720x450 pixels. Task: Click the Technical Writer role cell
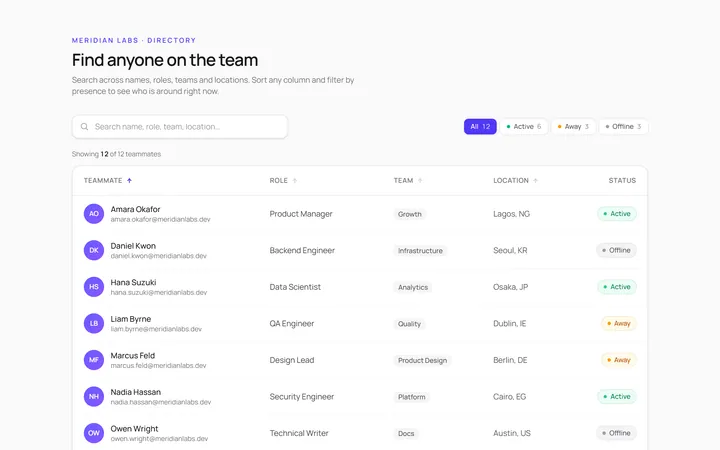click(299, 433)
